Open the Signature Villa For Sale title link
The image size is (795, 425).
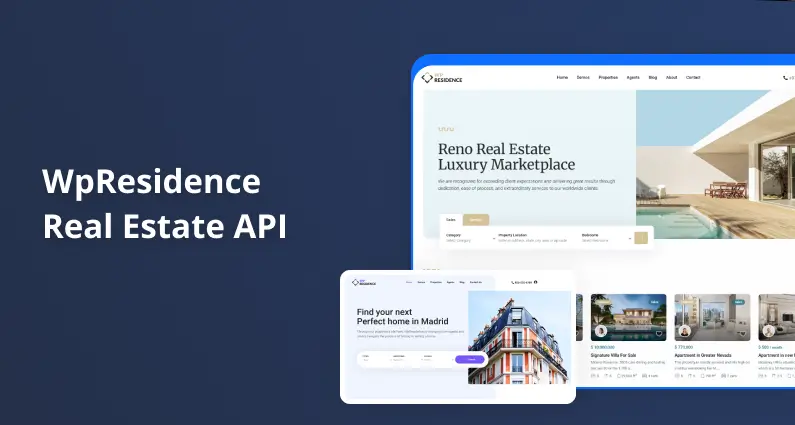[613, 356]
